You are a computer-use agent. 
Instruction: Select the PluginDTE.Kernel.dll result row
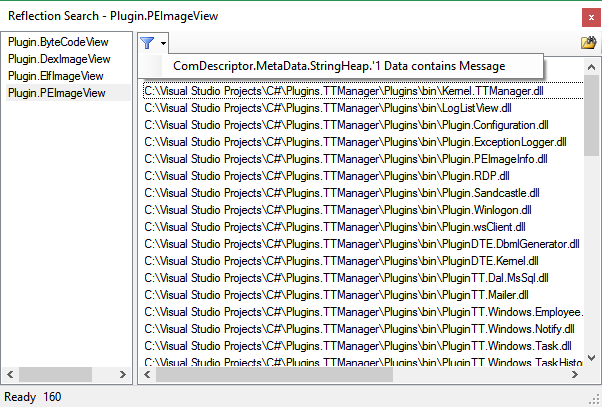point(363,261)
